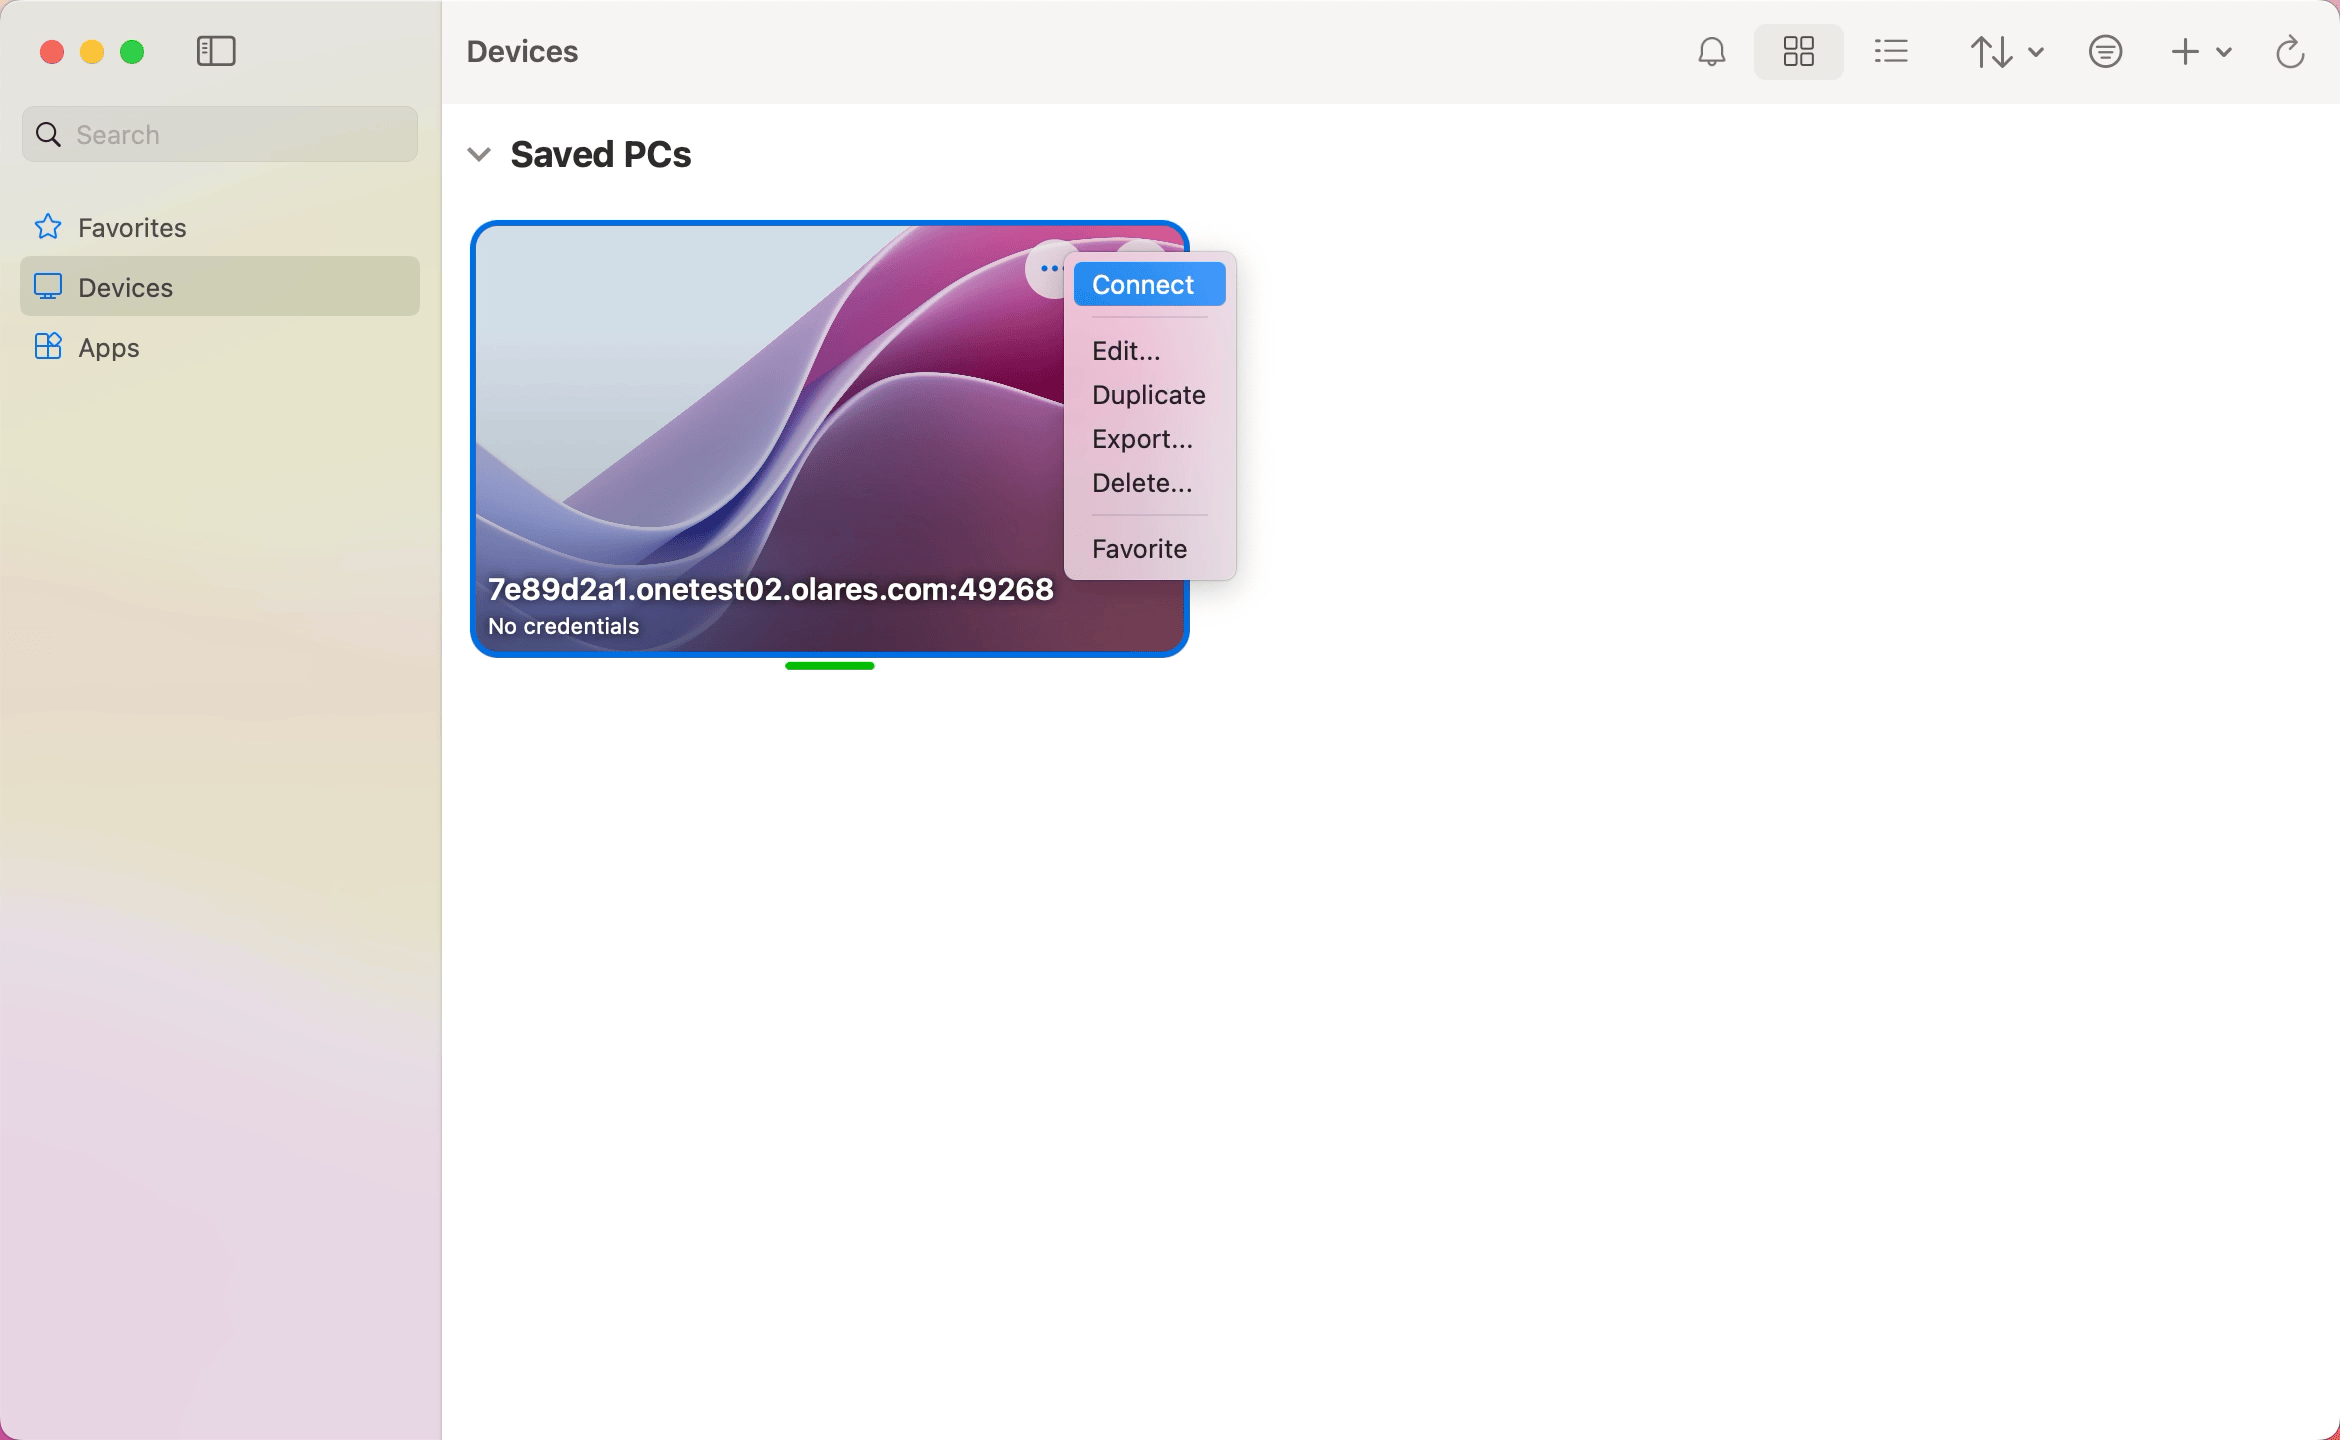
Task: Mark the saved PC as Favorite
Action: (1140, 548)
